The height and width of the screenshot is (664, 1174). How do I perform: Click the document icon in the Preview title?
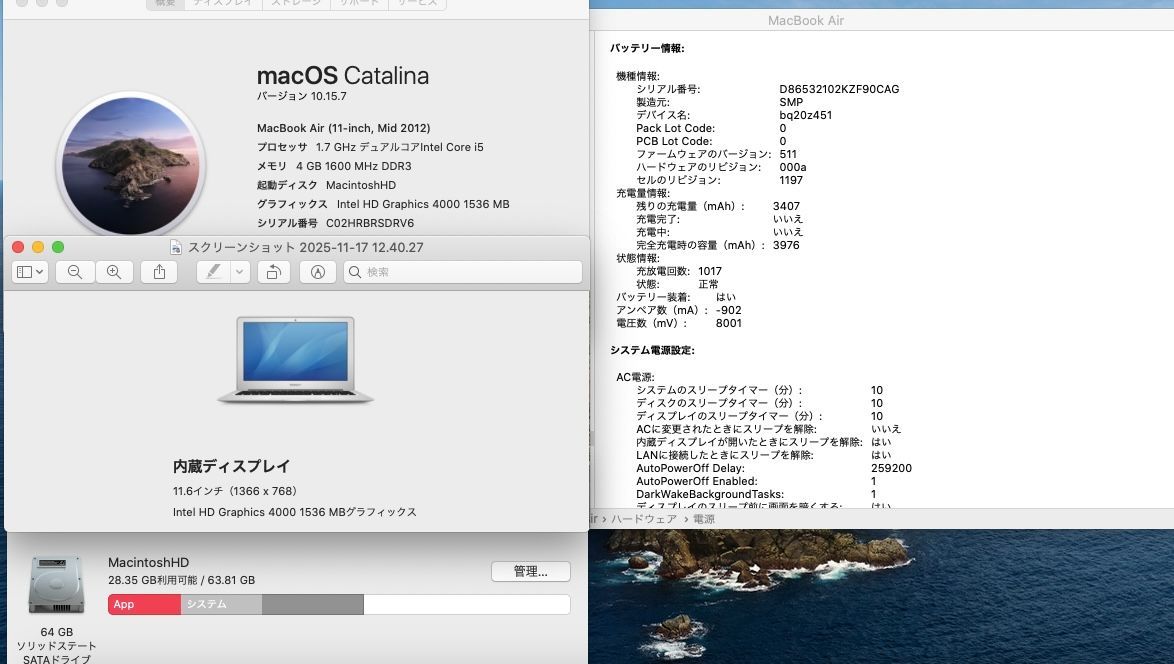click(176, 248)
